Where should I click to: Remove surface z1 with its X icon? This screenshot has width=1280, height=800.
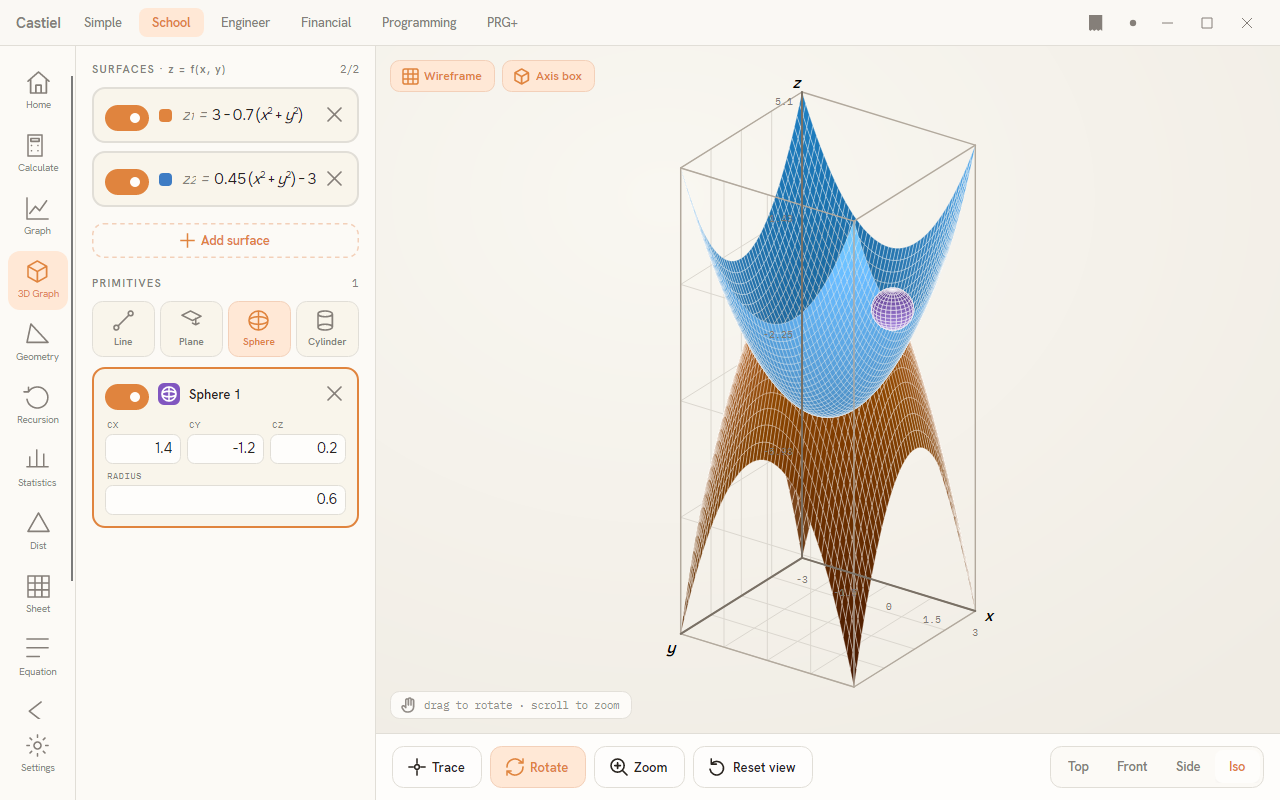(335, 115)
